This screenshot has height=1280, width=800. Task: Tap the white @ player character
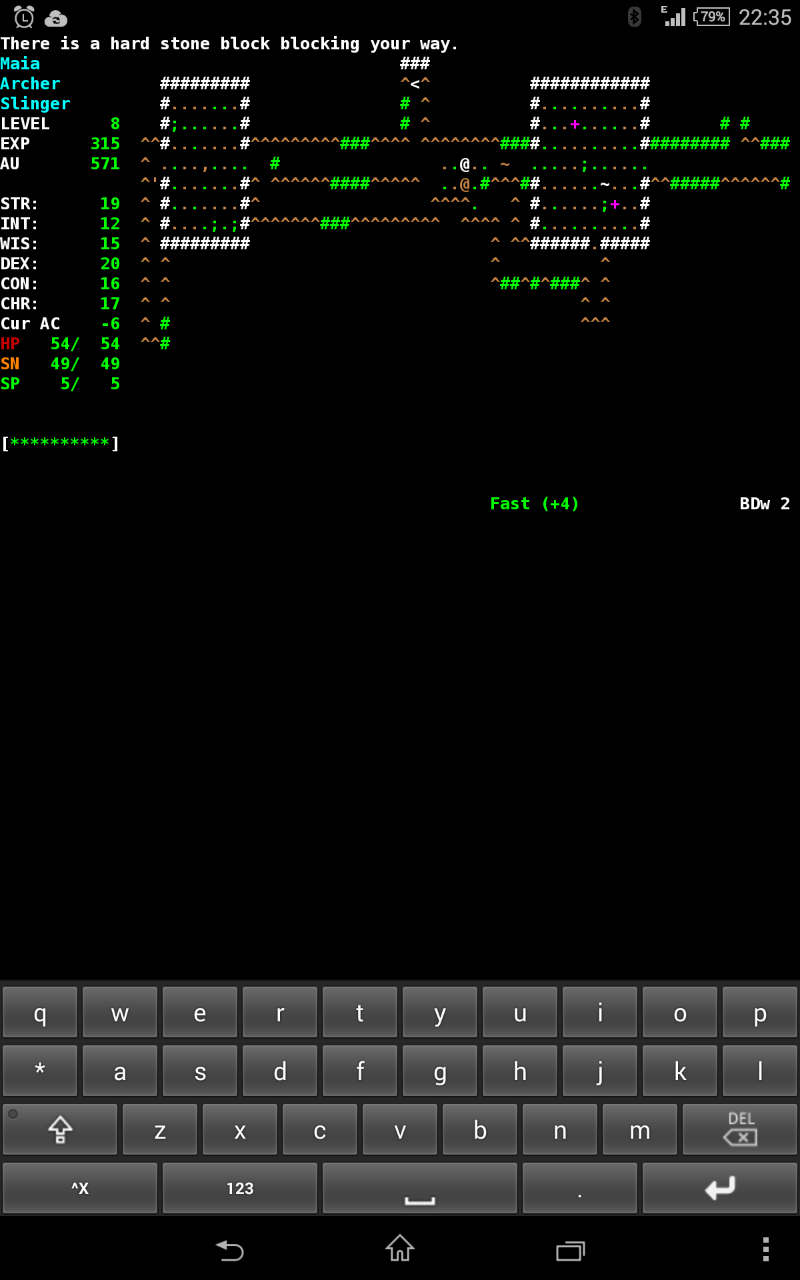pyautogui.click(x=465, y=164)
